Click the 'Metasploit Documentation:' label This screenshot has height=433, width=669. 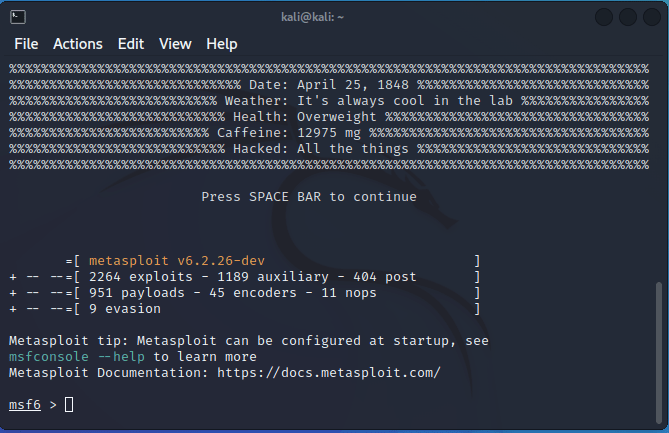tap(109, 372)
